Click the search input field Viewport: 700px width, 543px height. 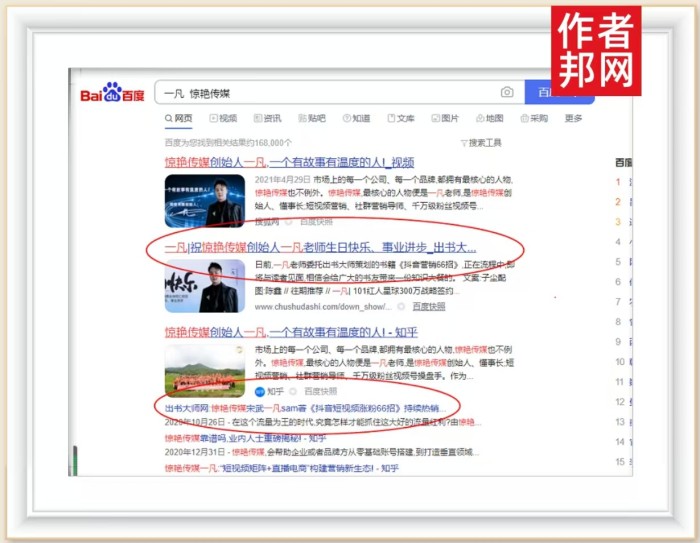pyautogui.click(x=330, y=93)
